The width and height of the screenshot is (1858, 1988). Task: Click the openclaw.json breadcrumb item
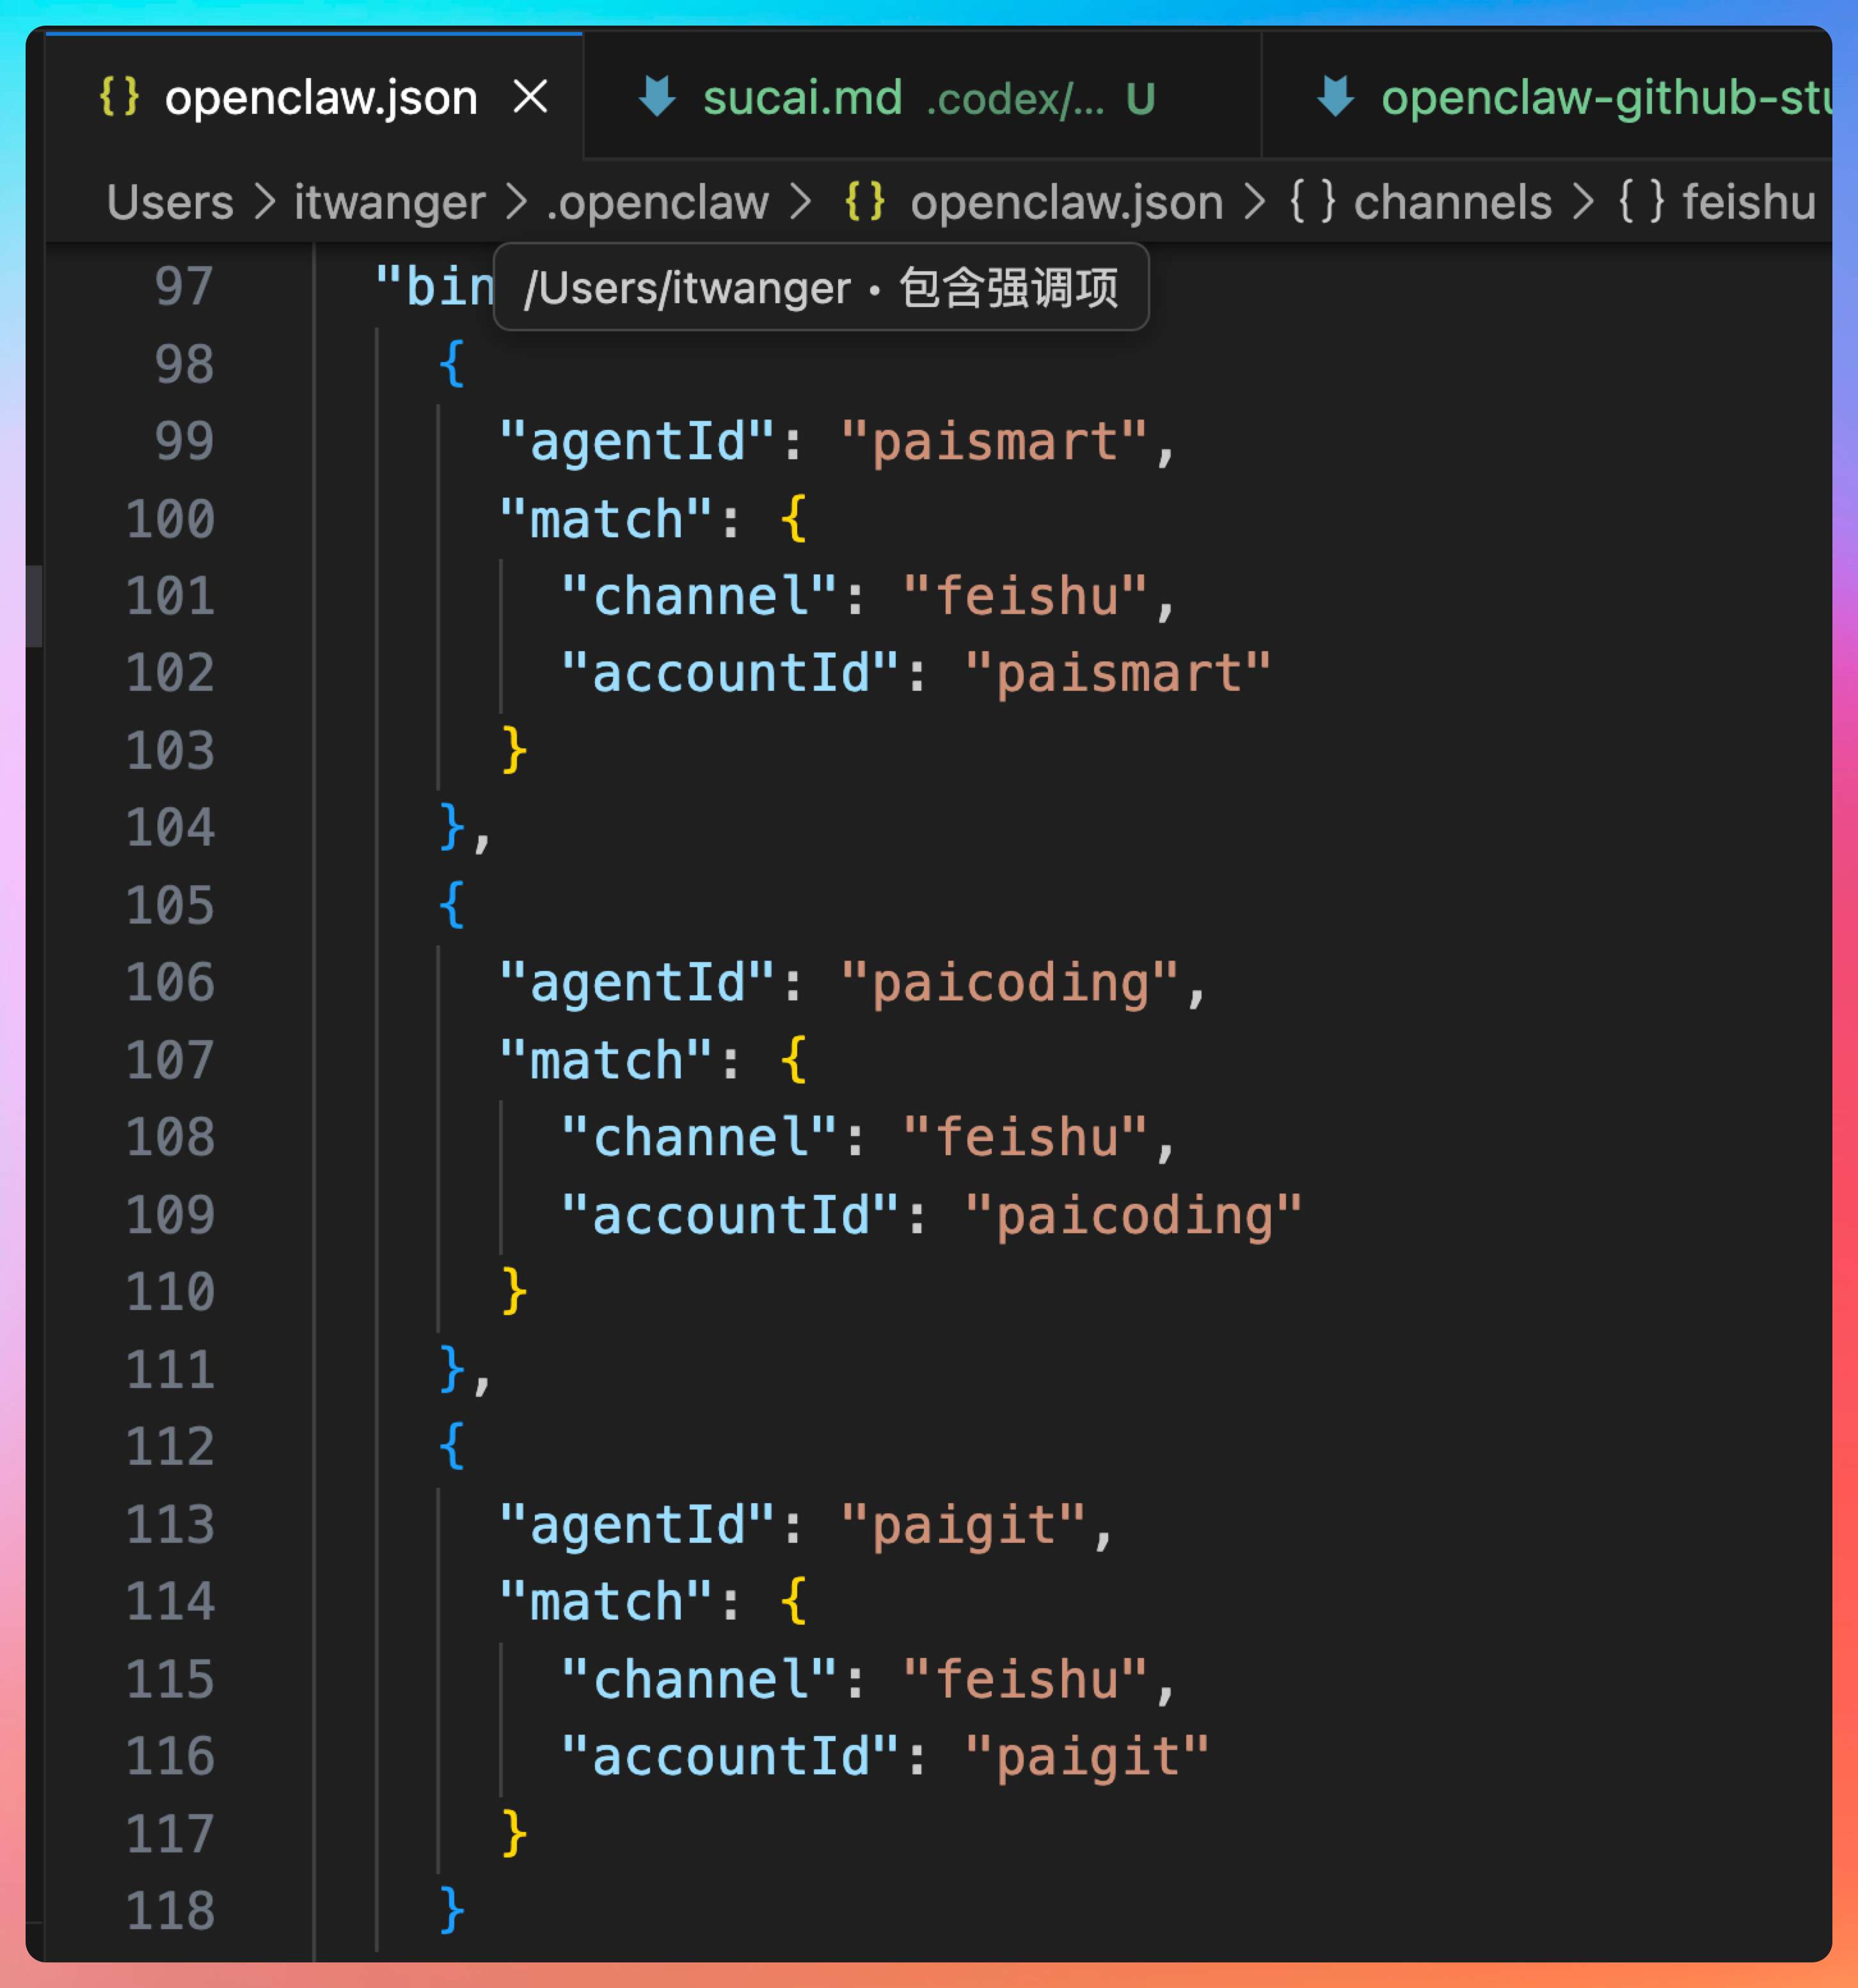pyautogui.click(x=1066, y=202)
